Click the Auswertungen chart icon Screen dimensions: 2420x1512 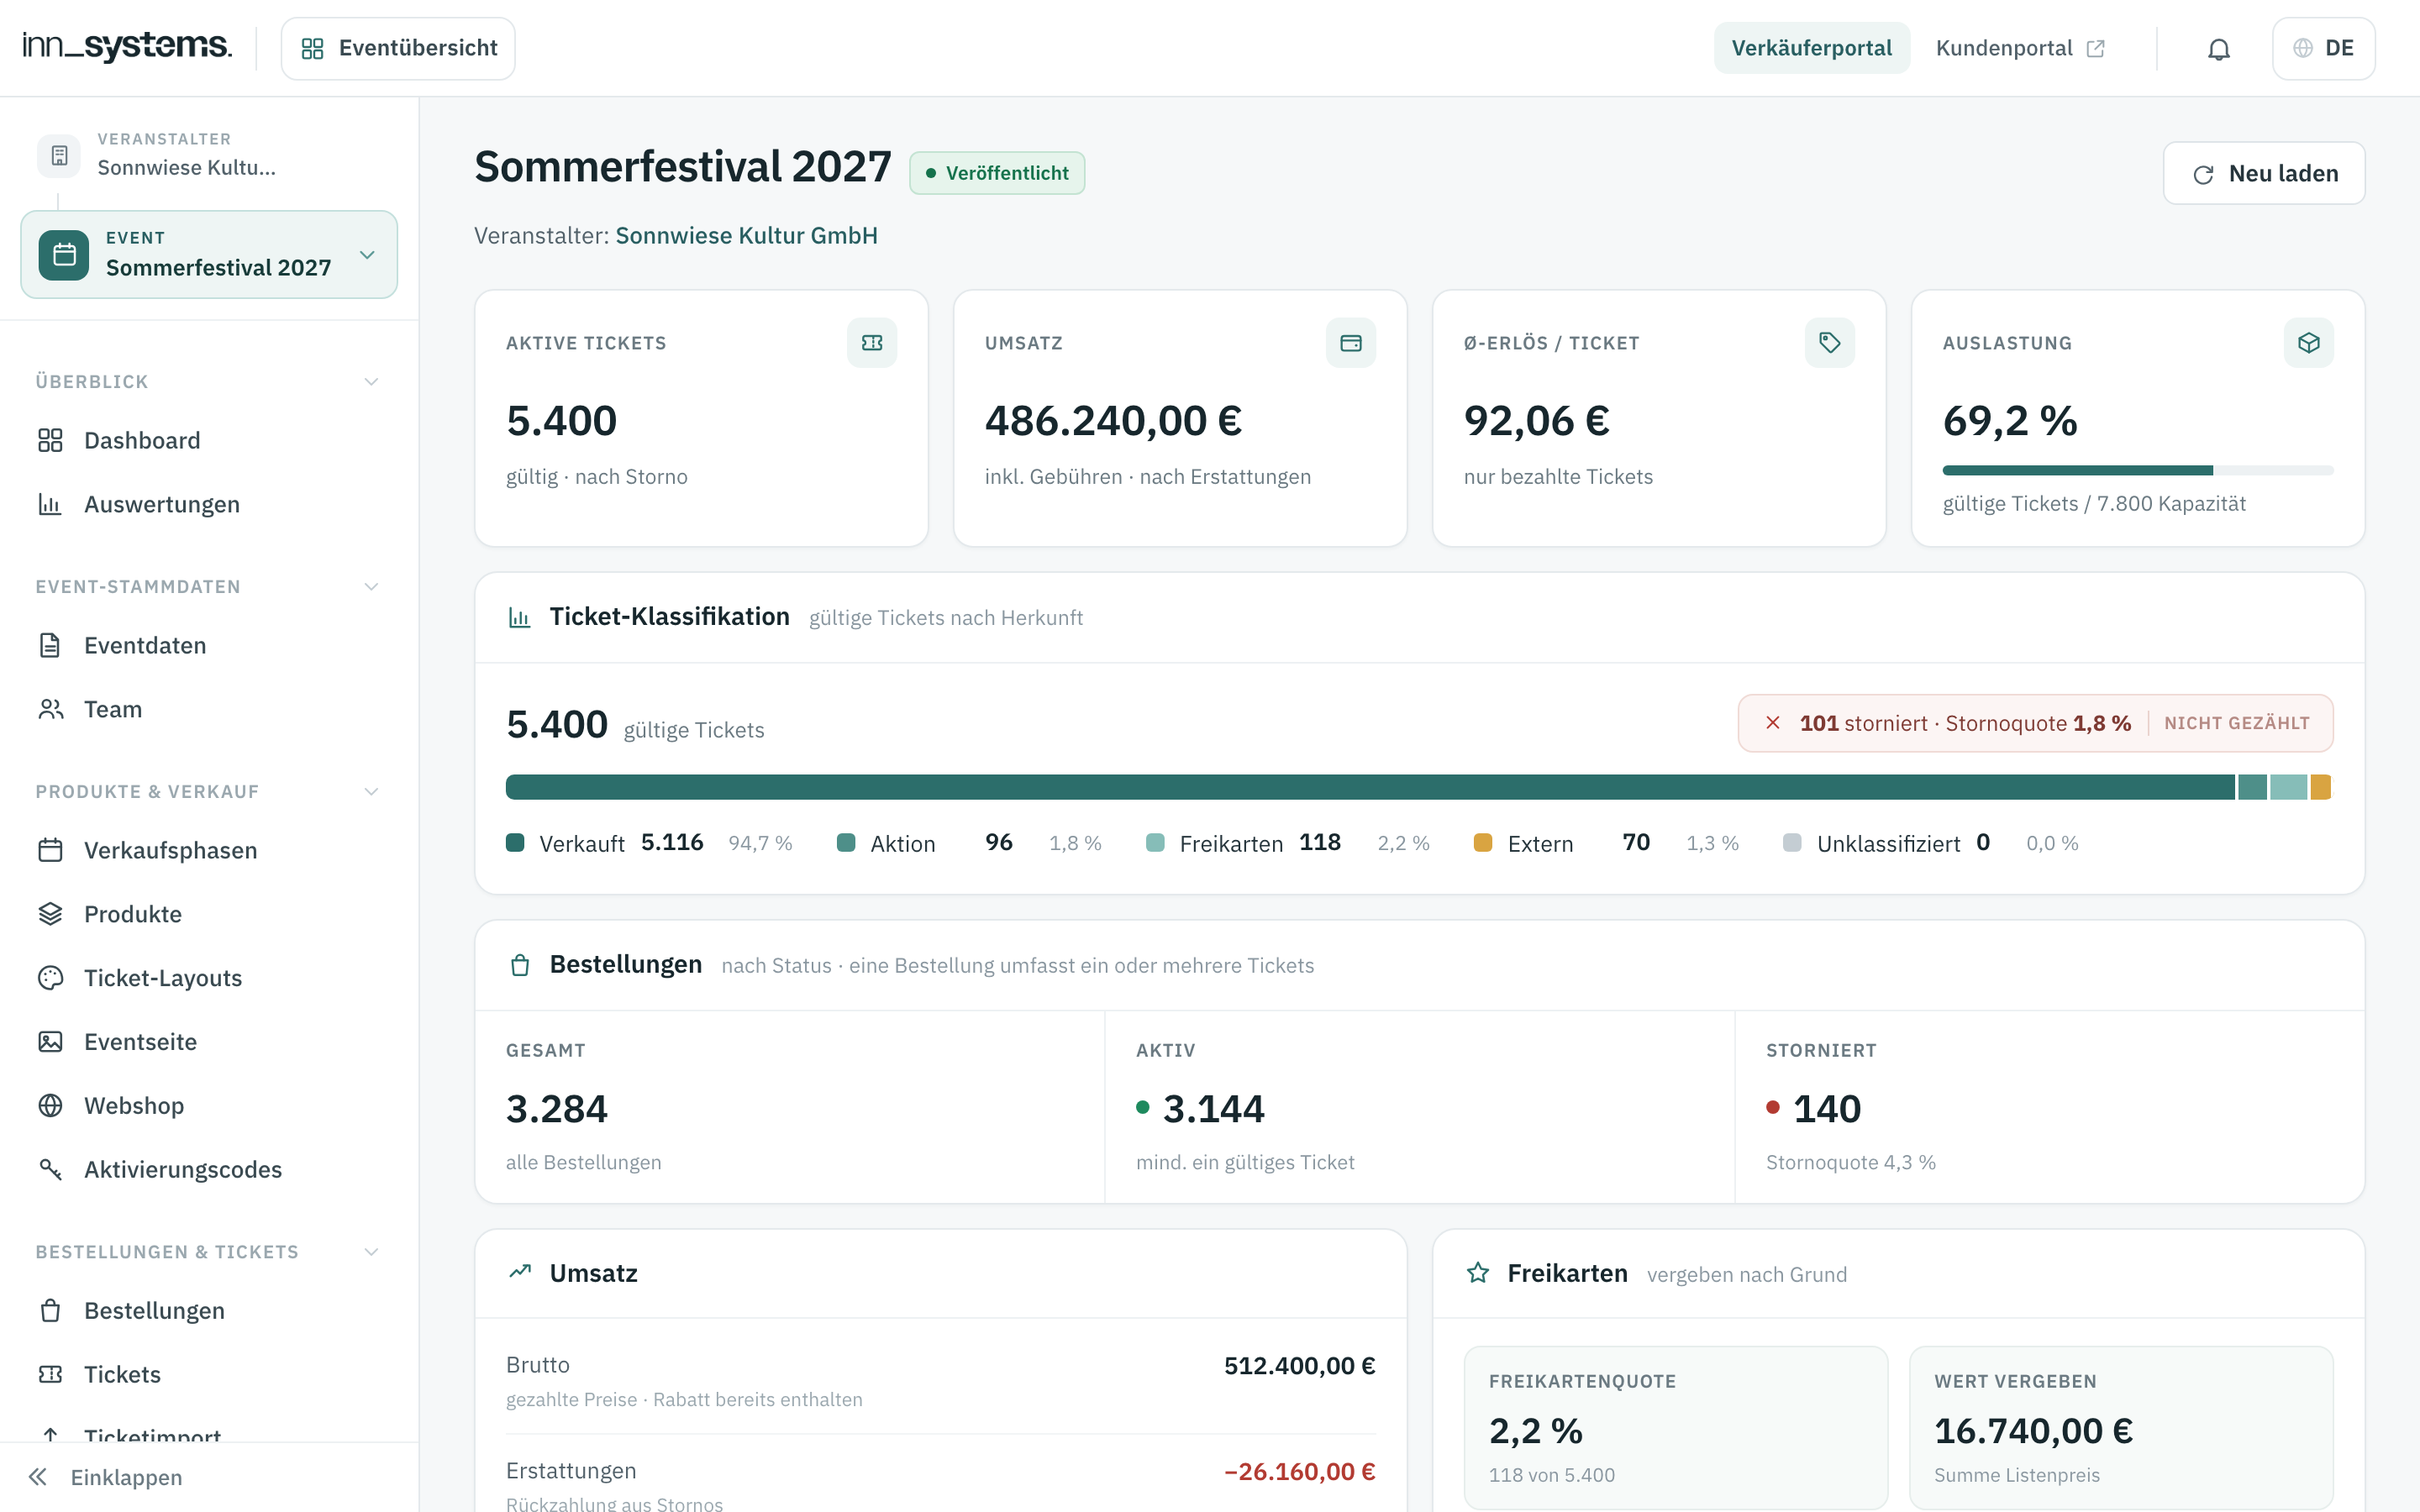50,504
